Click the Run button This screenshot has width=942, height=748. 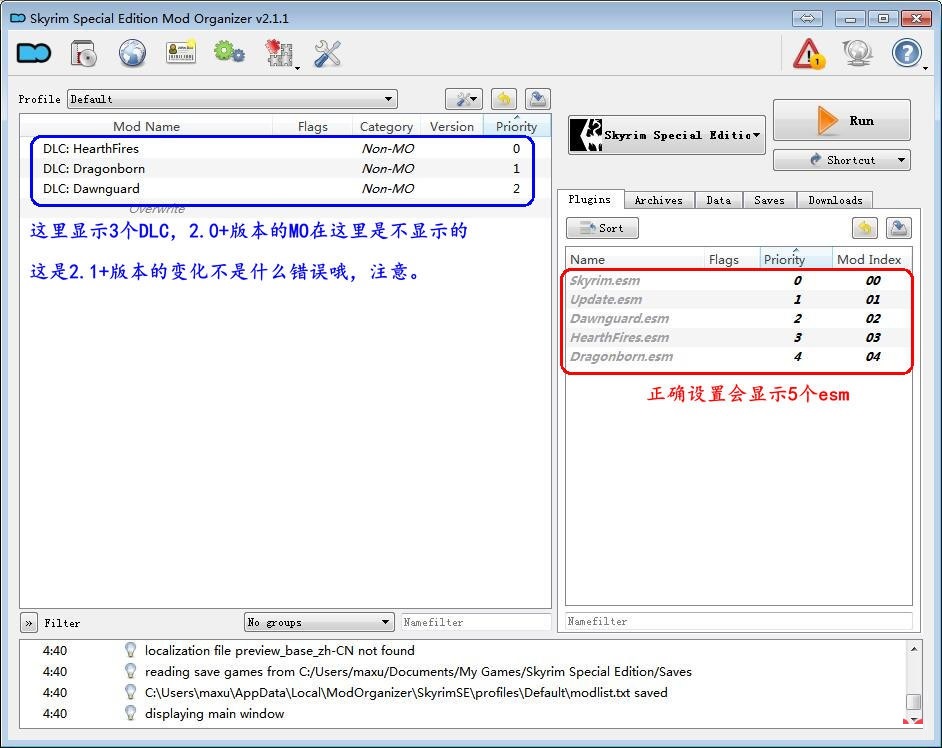[x=842, y=120]
